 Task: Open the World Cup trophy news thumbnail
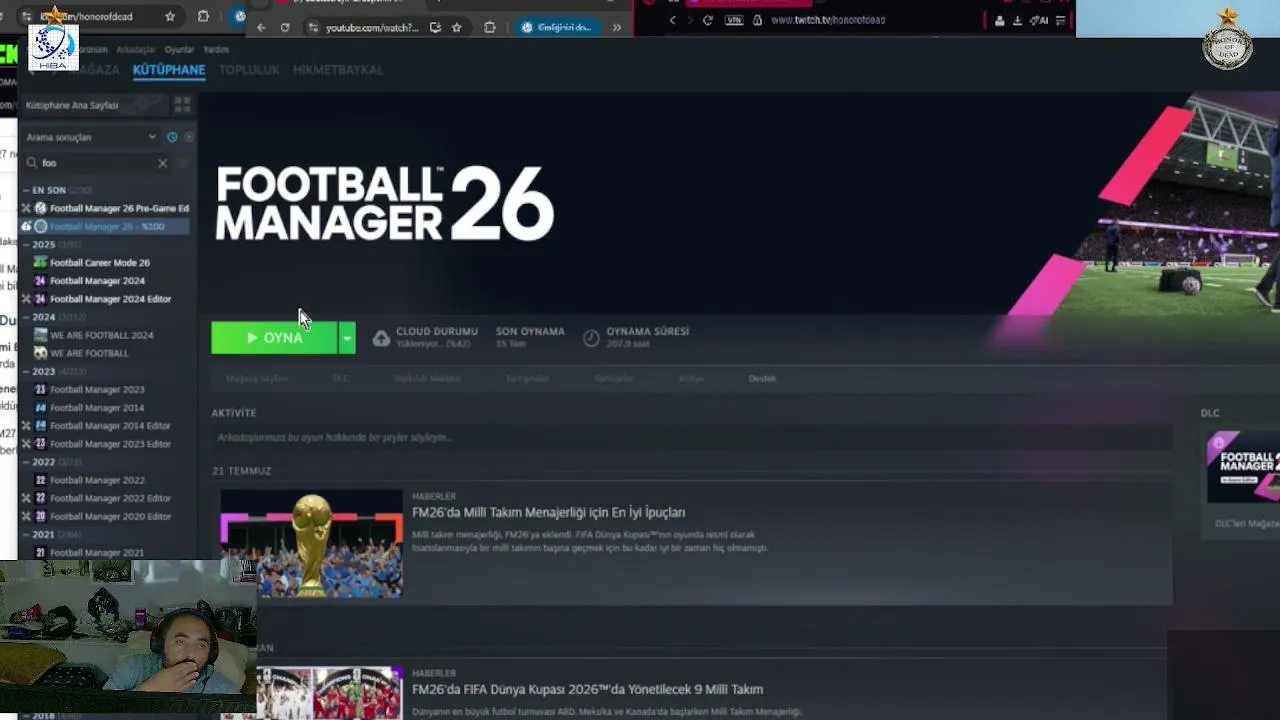pyautogui.click(x=311, y=543)
